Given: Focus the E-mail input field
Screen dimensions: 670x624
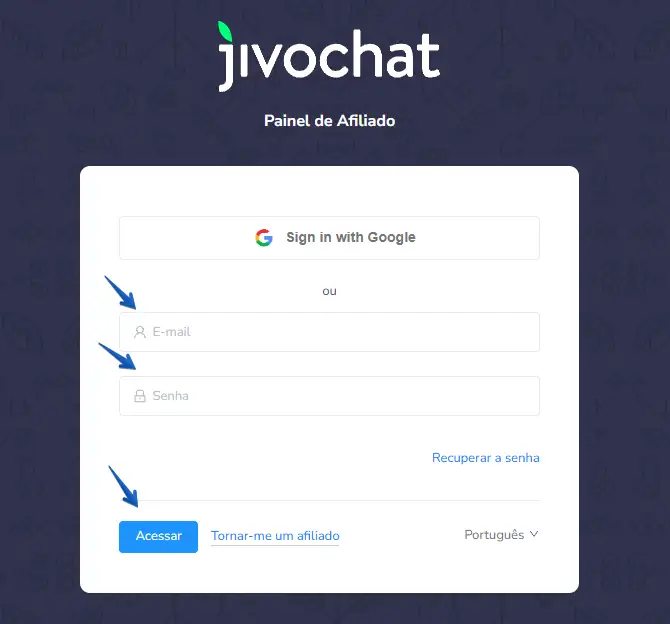Looking at the screenshot, I should pyautogui.click(x=329, y=332).
